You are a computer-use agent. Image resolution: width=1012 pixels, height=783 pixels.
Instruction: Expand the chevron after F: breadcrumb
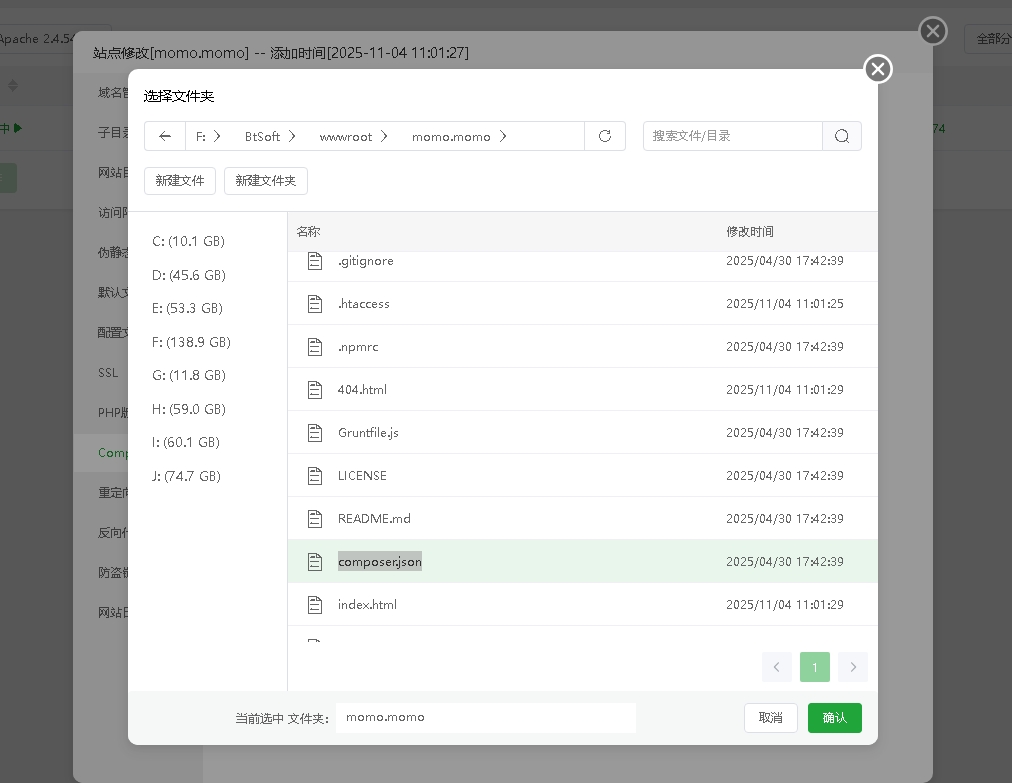[217, 135]
